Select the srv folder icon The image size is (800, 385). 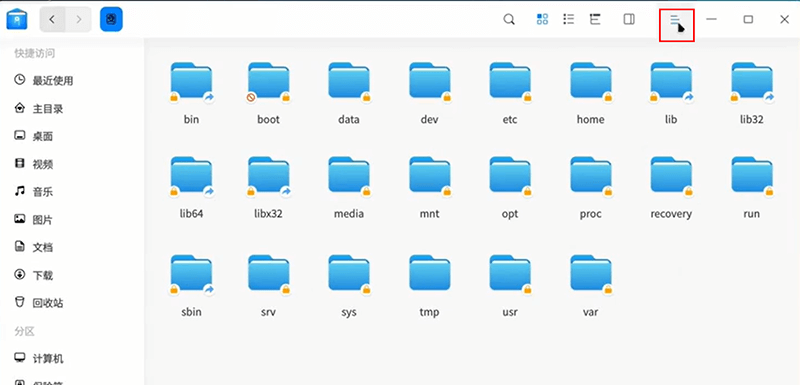click(x=268, y=274)
